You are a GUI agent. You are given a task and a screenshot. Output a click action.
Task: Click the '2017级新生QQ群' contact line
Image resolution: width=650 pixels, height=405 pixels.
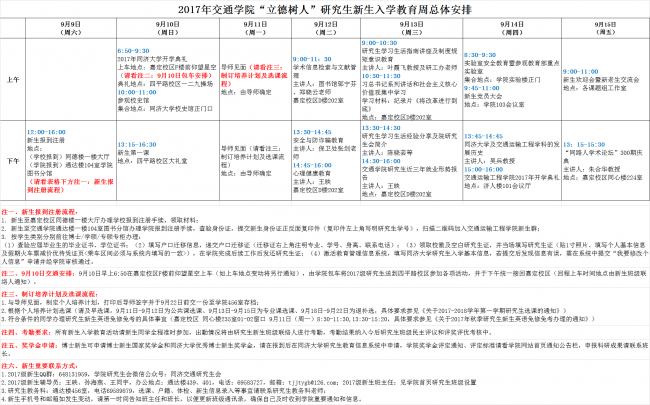[x=111, y=374]
